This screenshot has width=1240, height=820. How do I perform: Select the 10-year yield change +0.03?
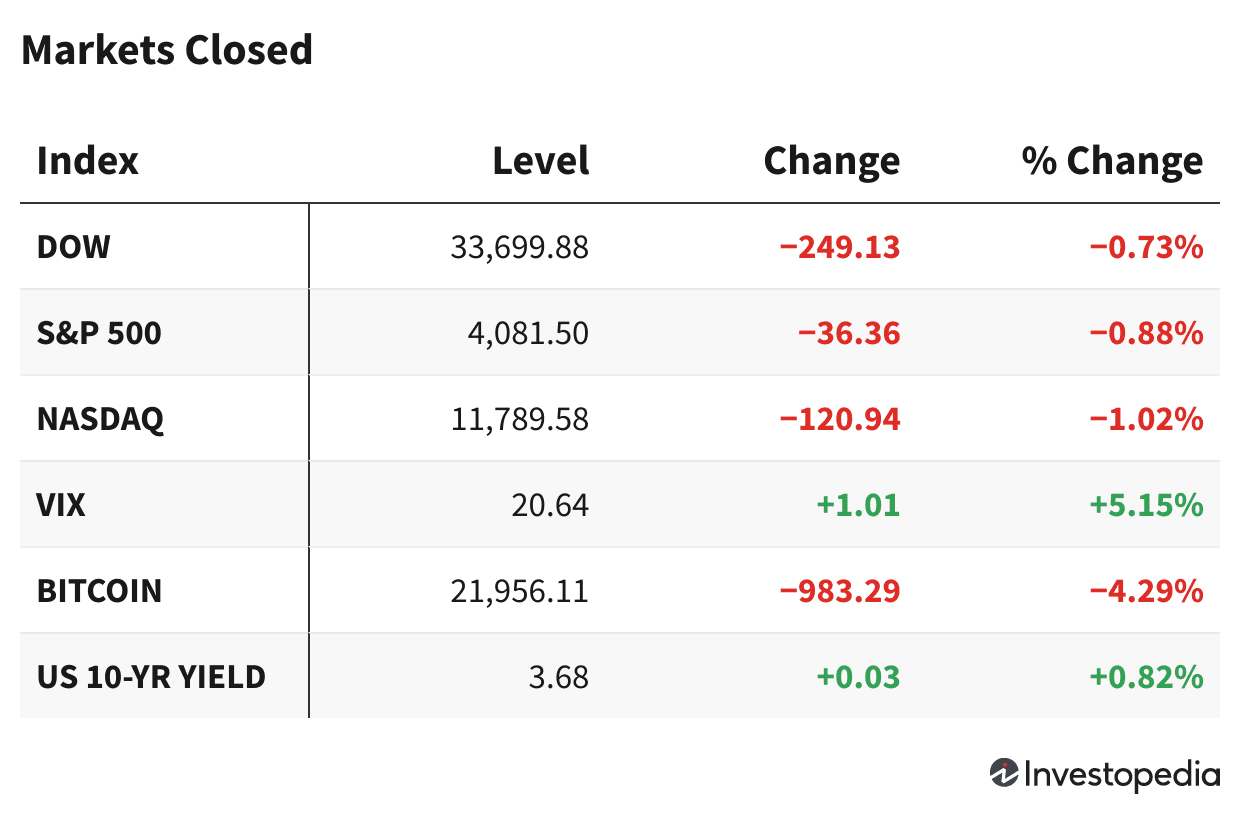858,677
